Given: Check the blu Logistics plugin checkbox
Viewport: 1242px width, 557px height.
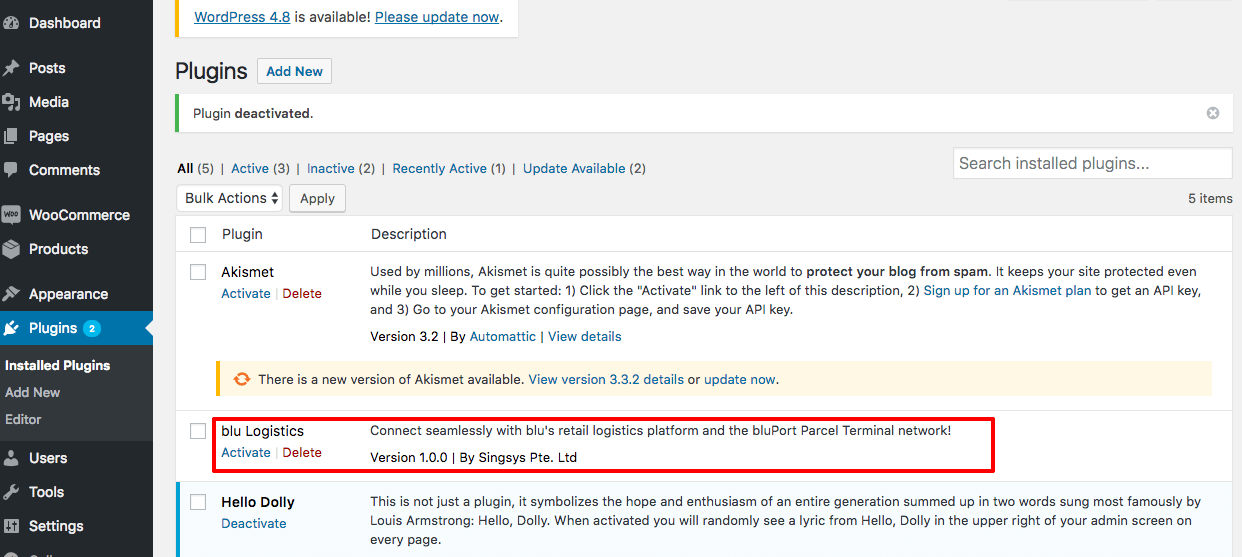Looking at the screenshot, I should [198, 431].
